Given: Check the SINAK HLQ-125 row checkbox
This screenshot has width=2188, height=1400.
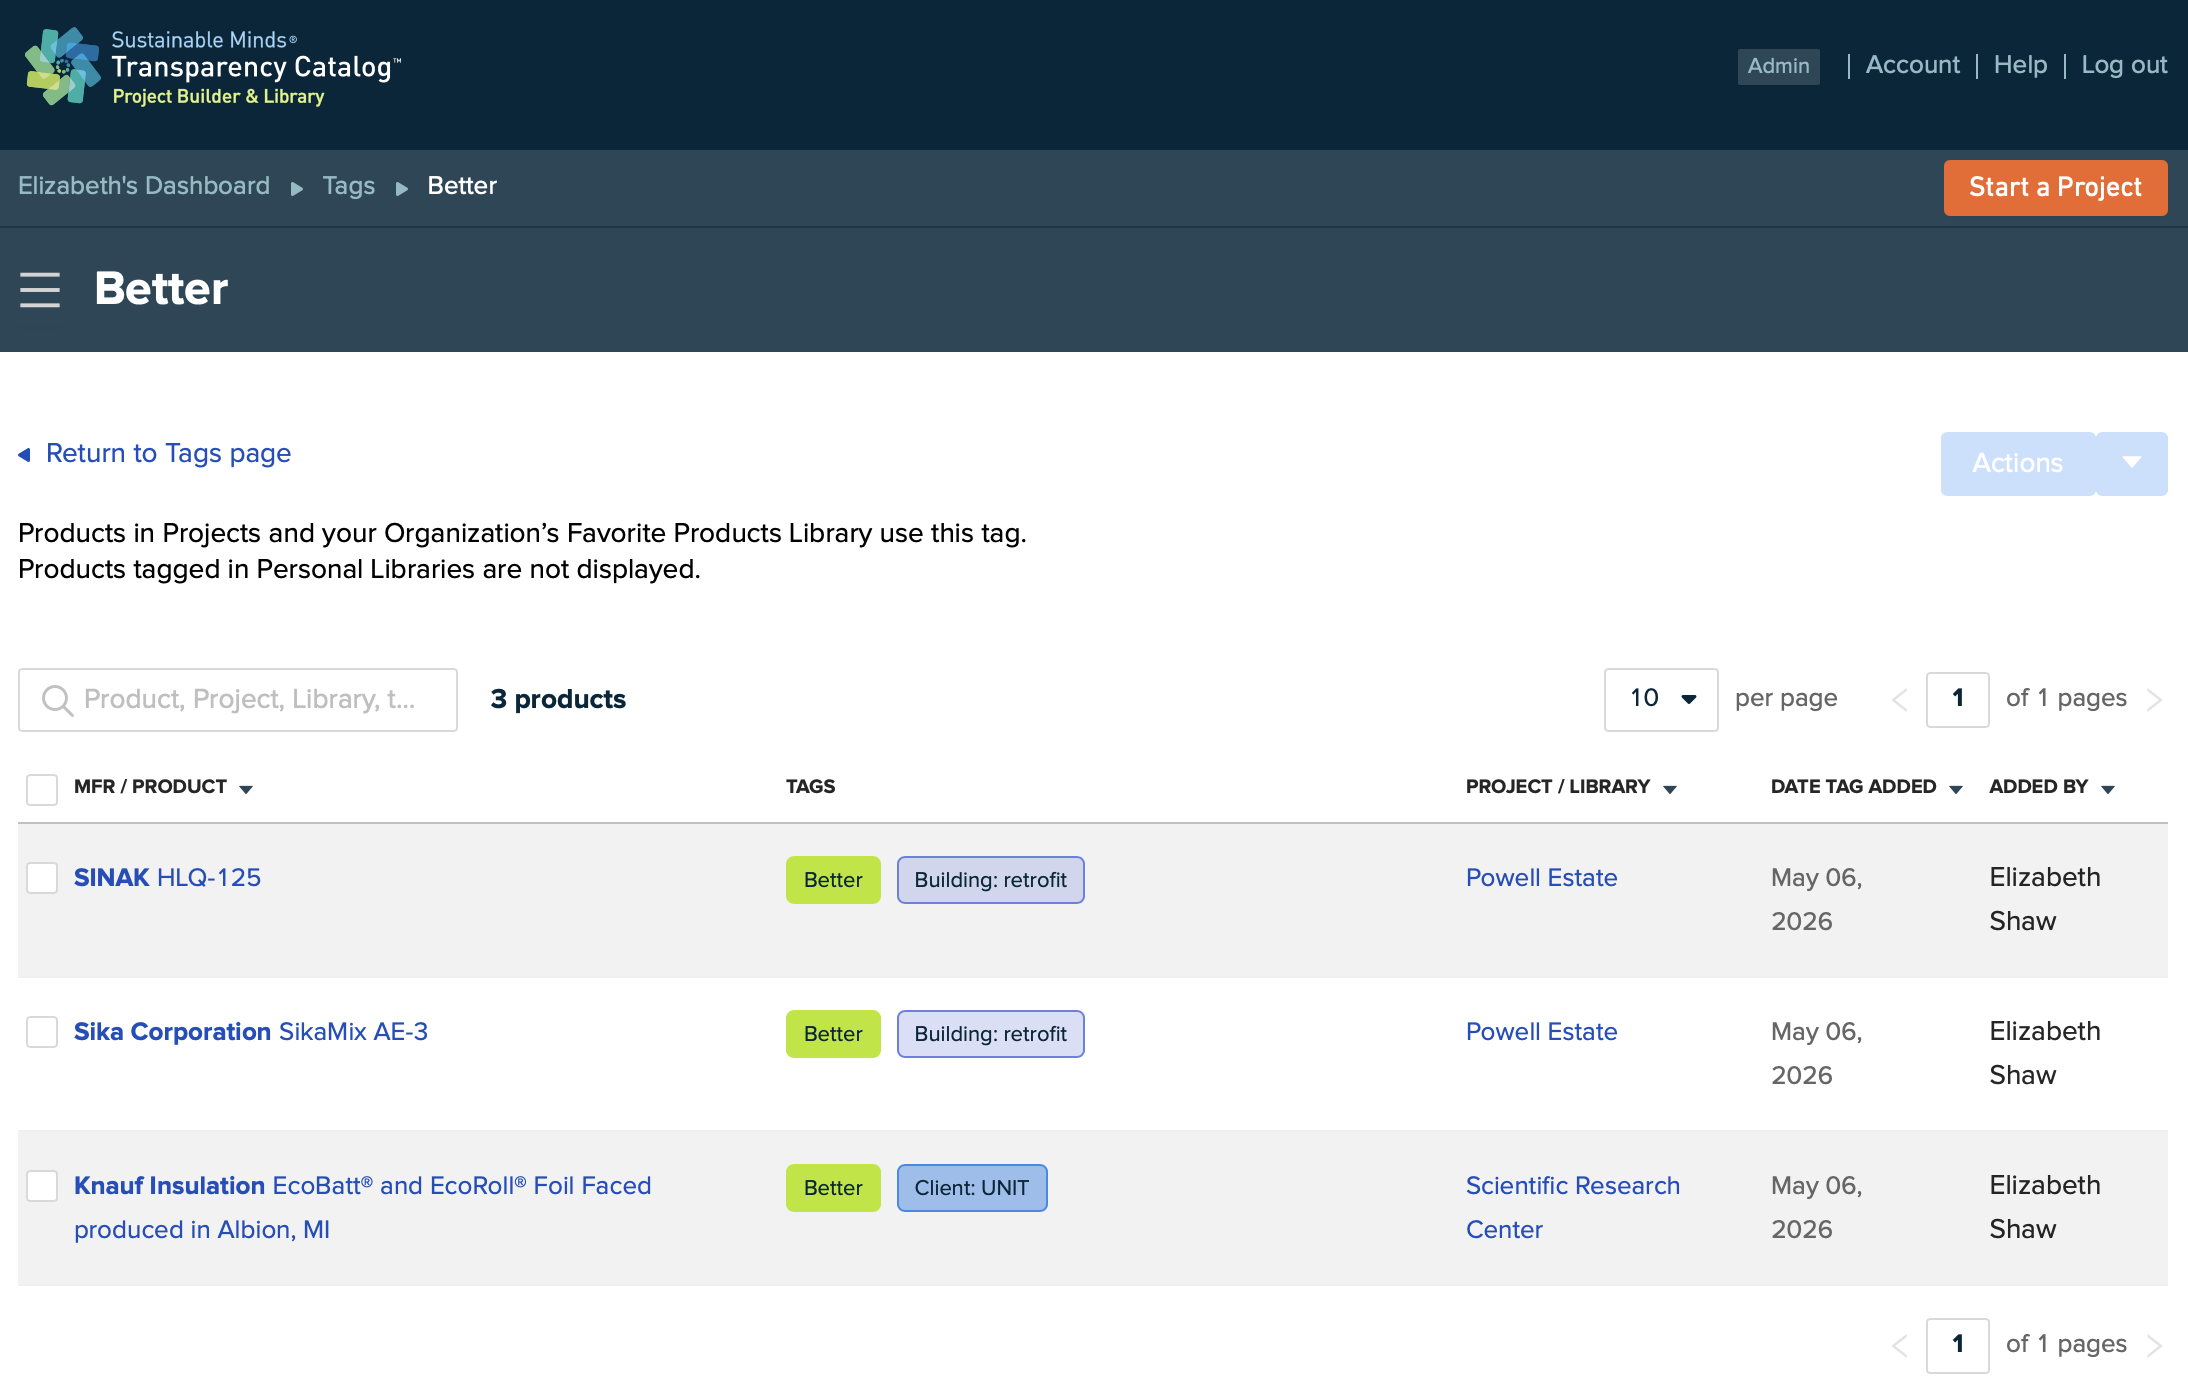Looking at the screenshot, I should tap(42, 878).
